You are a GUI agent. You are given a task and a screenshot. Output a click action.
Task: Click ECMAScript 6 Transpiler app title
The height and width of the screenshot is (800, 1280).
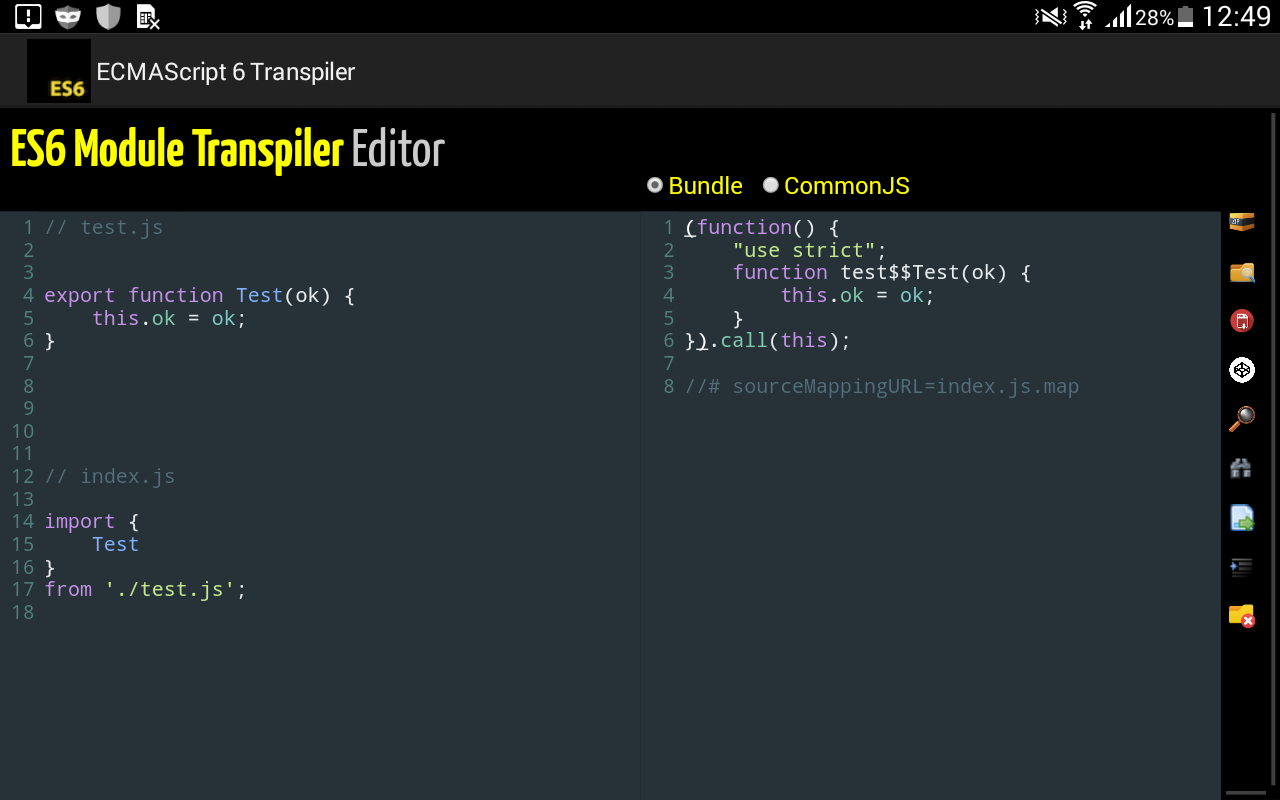pyautogui.click(x=226, y=72)
